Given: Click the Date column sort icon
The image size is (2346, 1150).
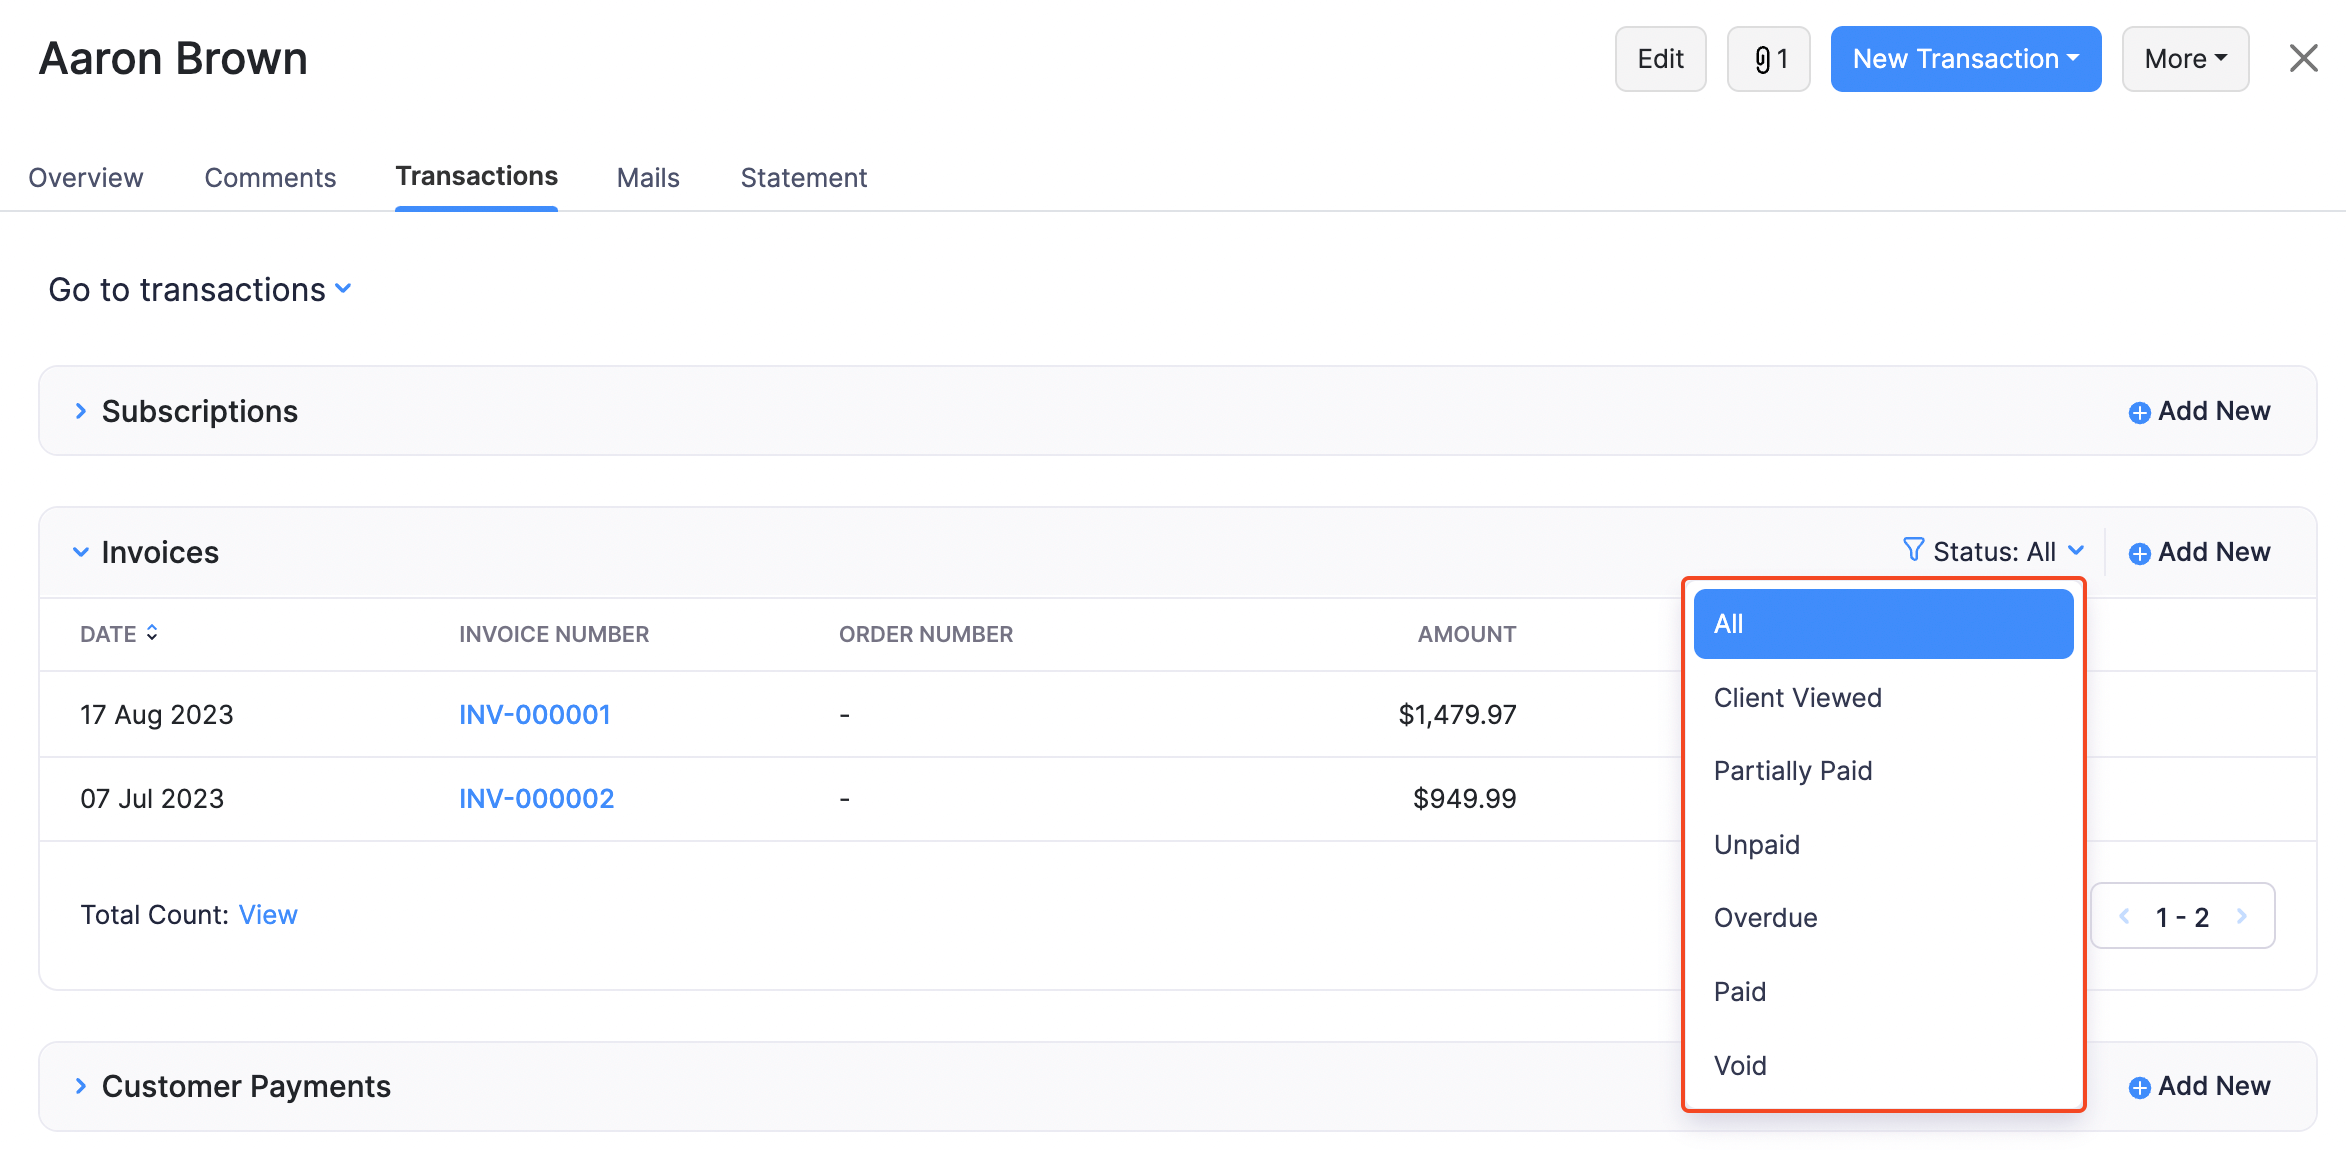Looking at the screenshot, I should 152,632.
